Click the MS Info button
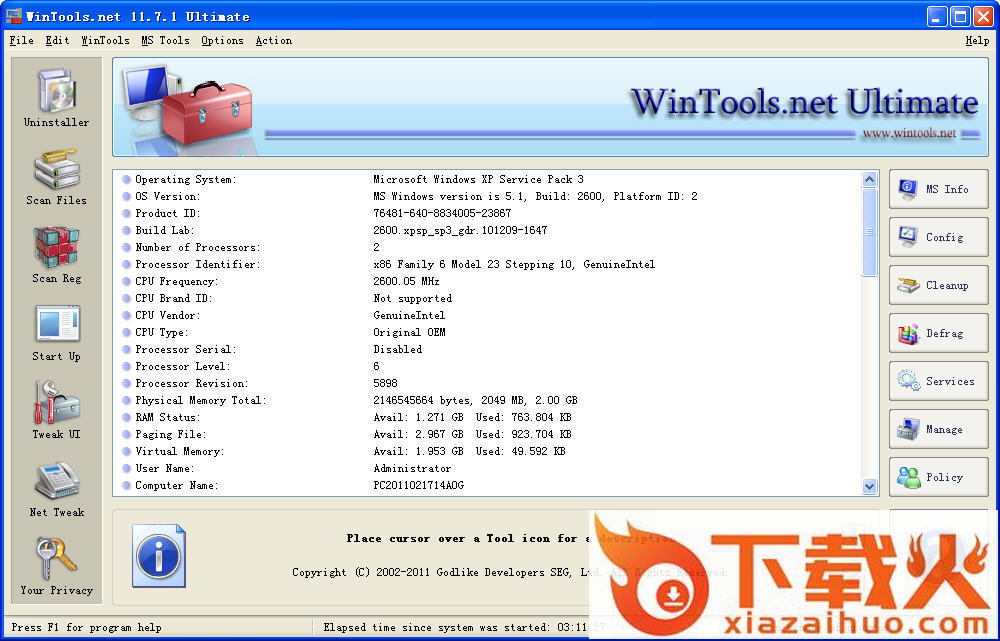 click(939, 189)
